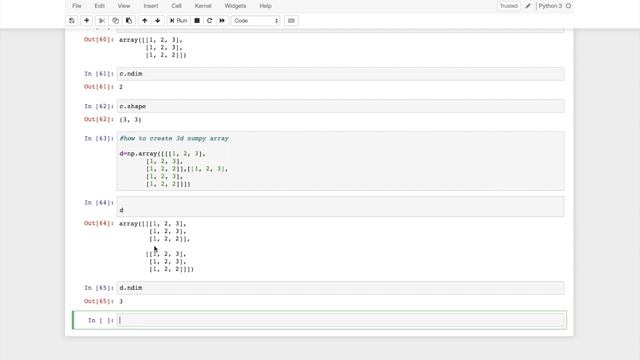Viewport: 640px width, 360px height.
Task: Interrupt the kernel with the stop icon
Action: click(197, 20)
